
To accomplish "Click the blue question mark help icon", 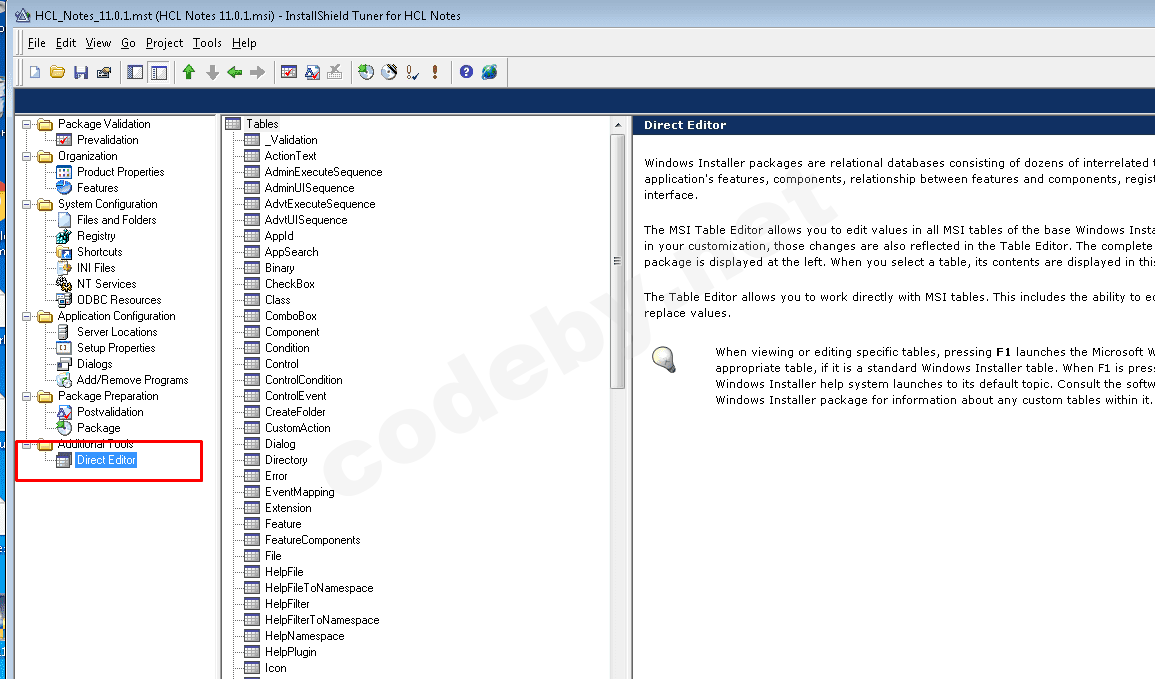I will (x=466, y=72).
